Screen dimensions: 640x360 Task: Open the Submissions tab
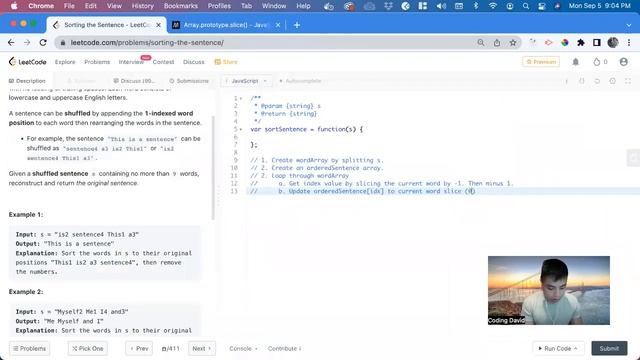(x=189, y=81)
